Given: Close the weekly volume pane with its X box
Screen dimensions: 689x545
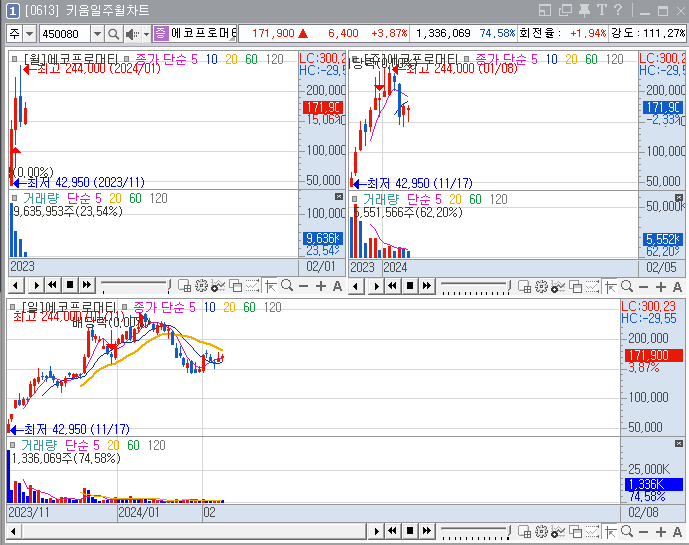Looking at the screenshot, I should (x=679, y=197).
